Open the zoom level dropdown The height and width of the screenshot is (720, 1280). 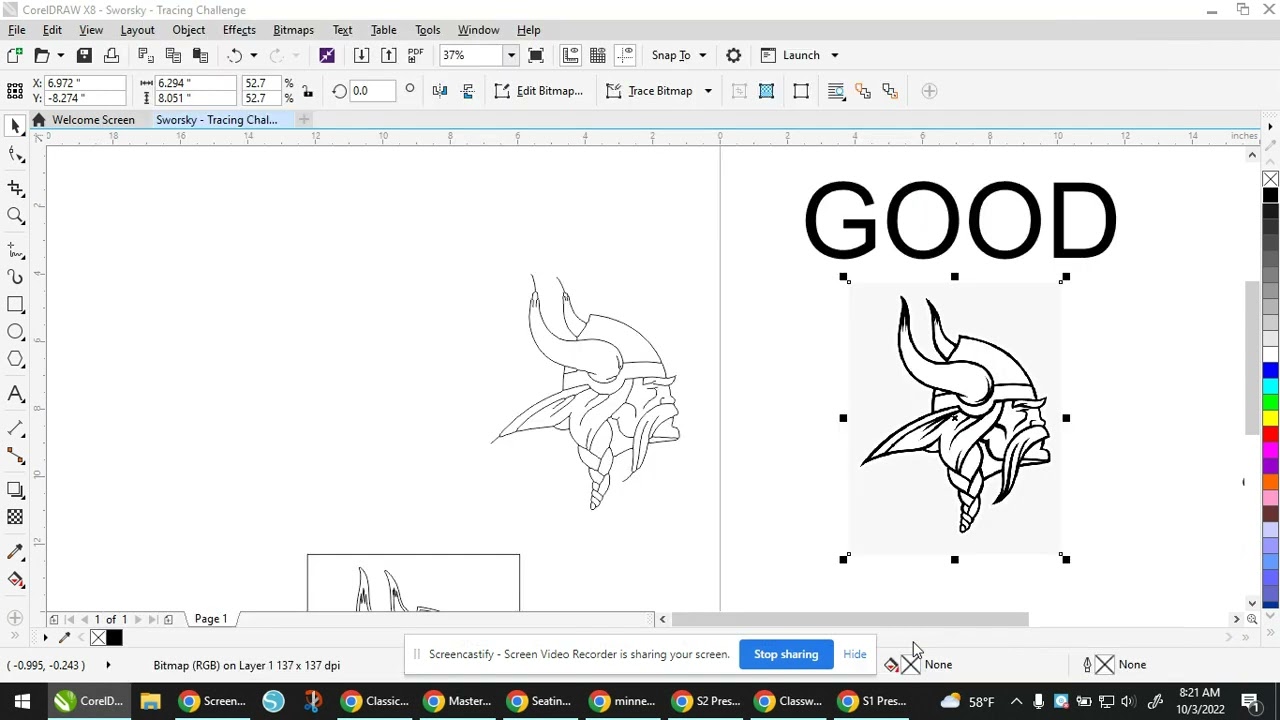[x=511, y=55]
